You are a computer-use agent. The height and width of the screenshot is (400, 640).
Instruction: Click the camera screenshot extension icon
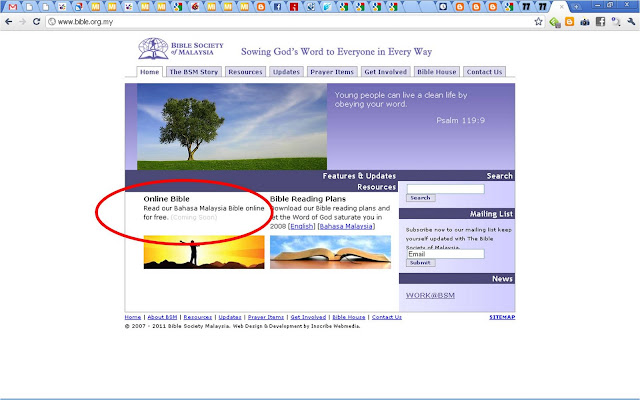(x=585, y=22)
